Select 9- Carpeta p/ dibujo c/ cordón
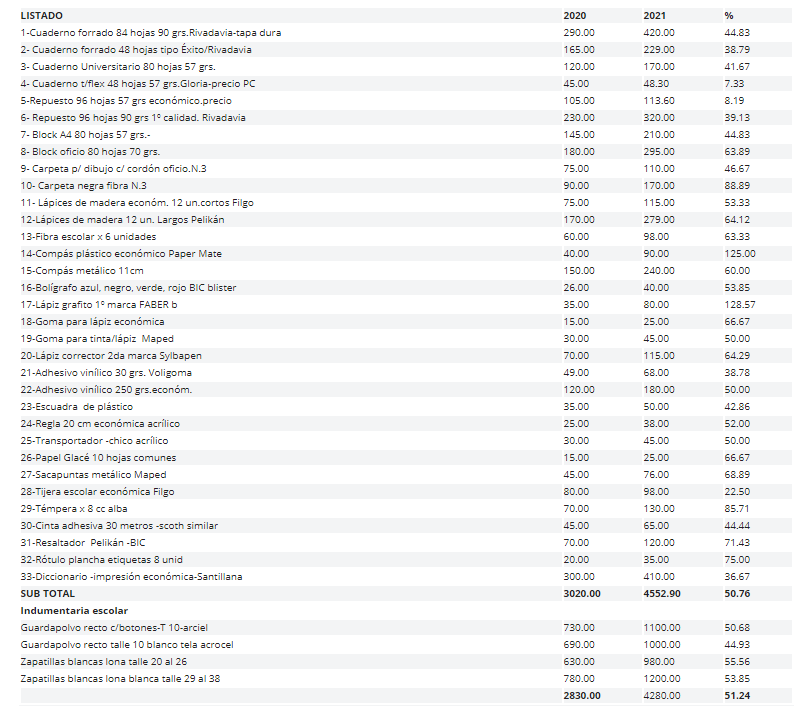The image size is (811, 719). click(406, 169)
